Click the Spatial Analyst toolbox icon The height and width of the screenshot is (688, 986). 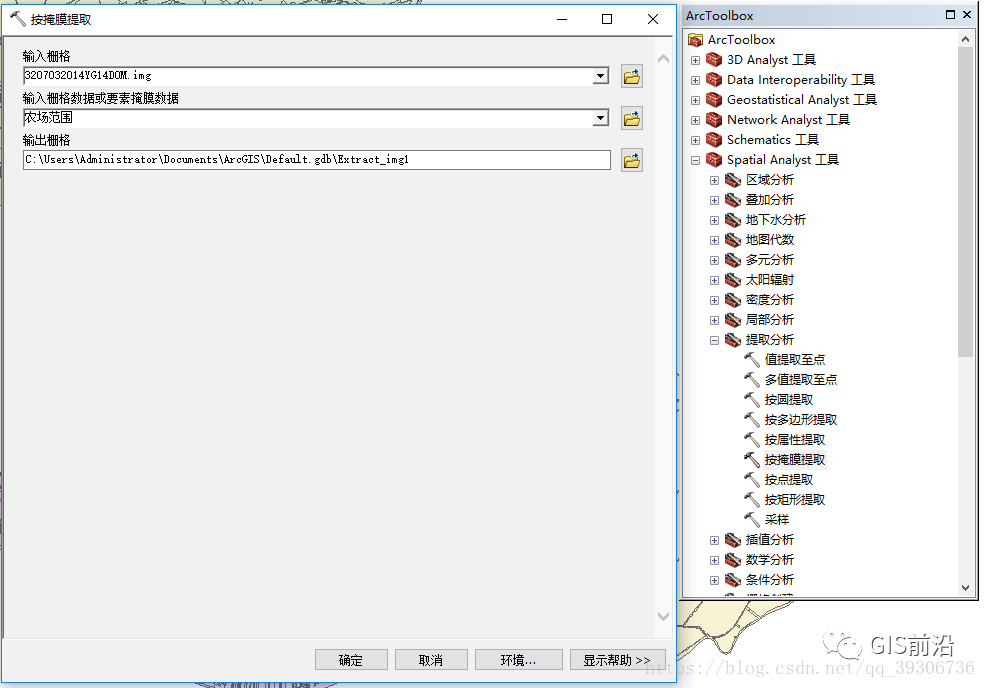pos(714,160)
